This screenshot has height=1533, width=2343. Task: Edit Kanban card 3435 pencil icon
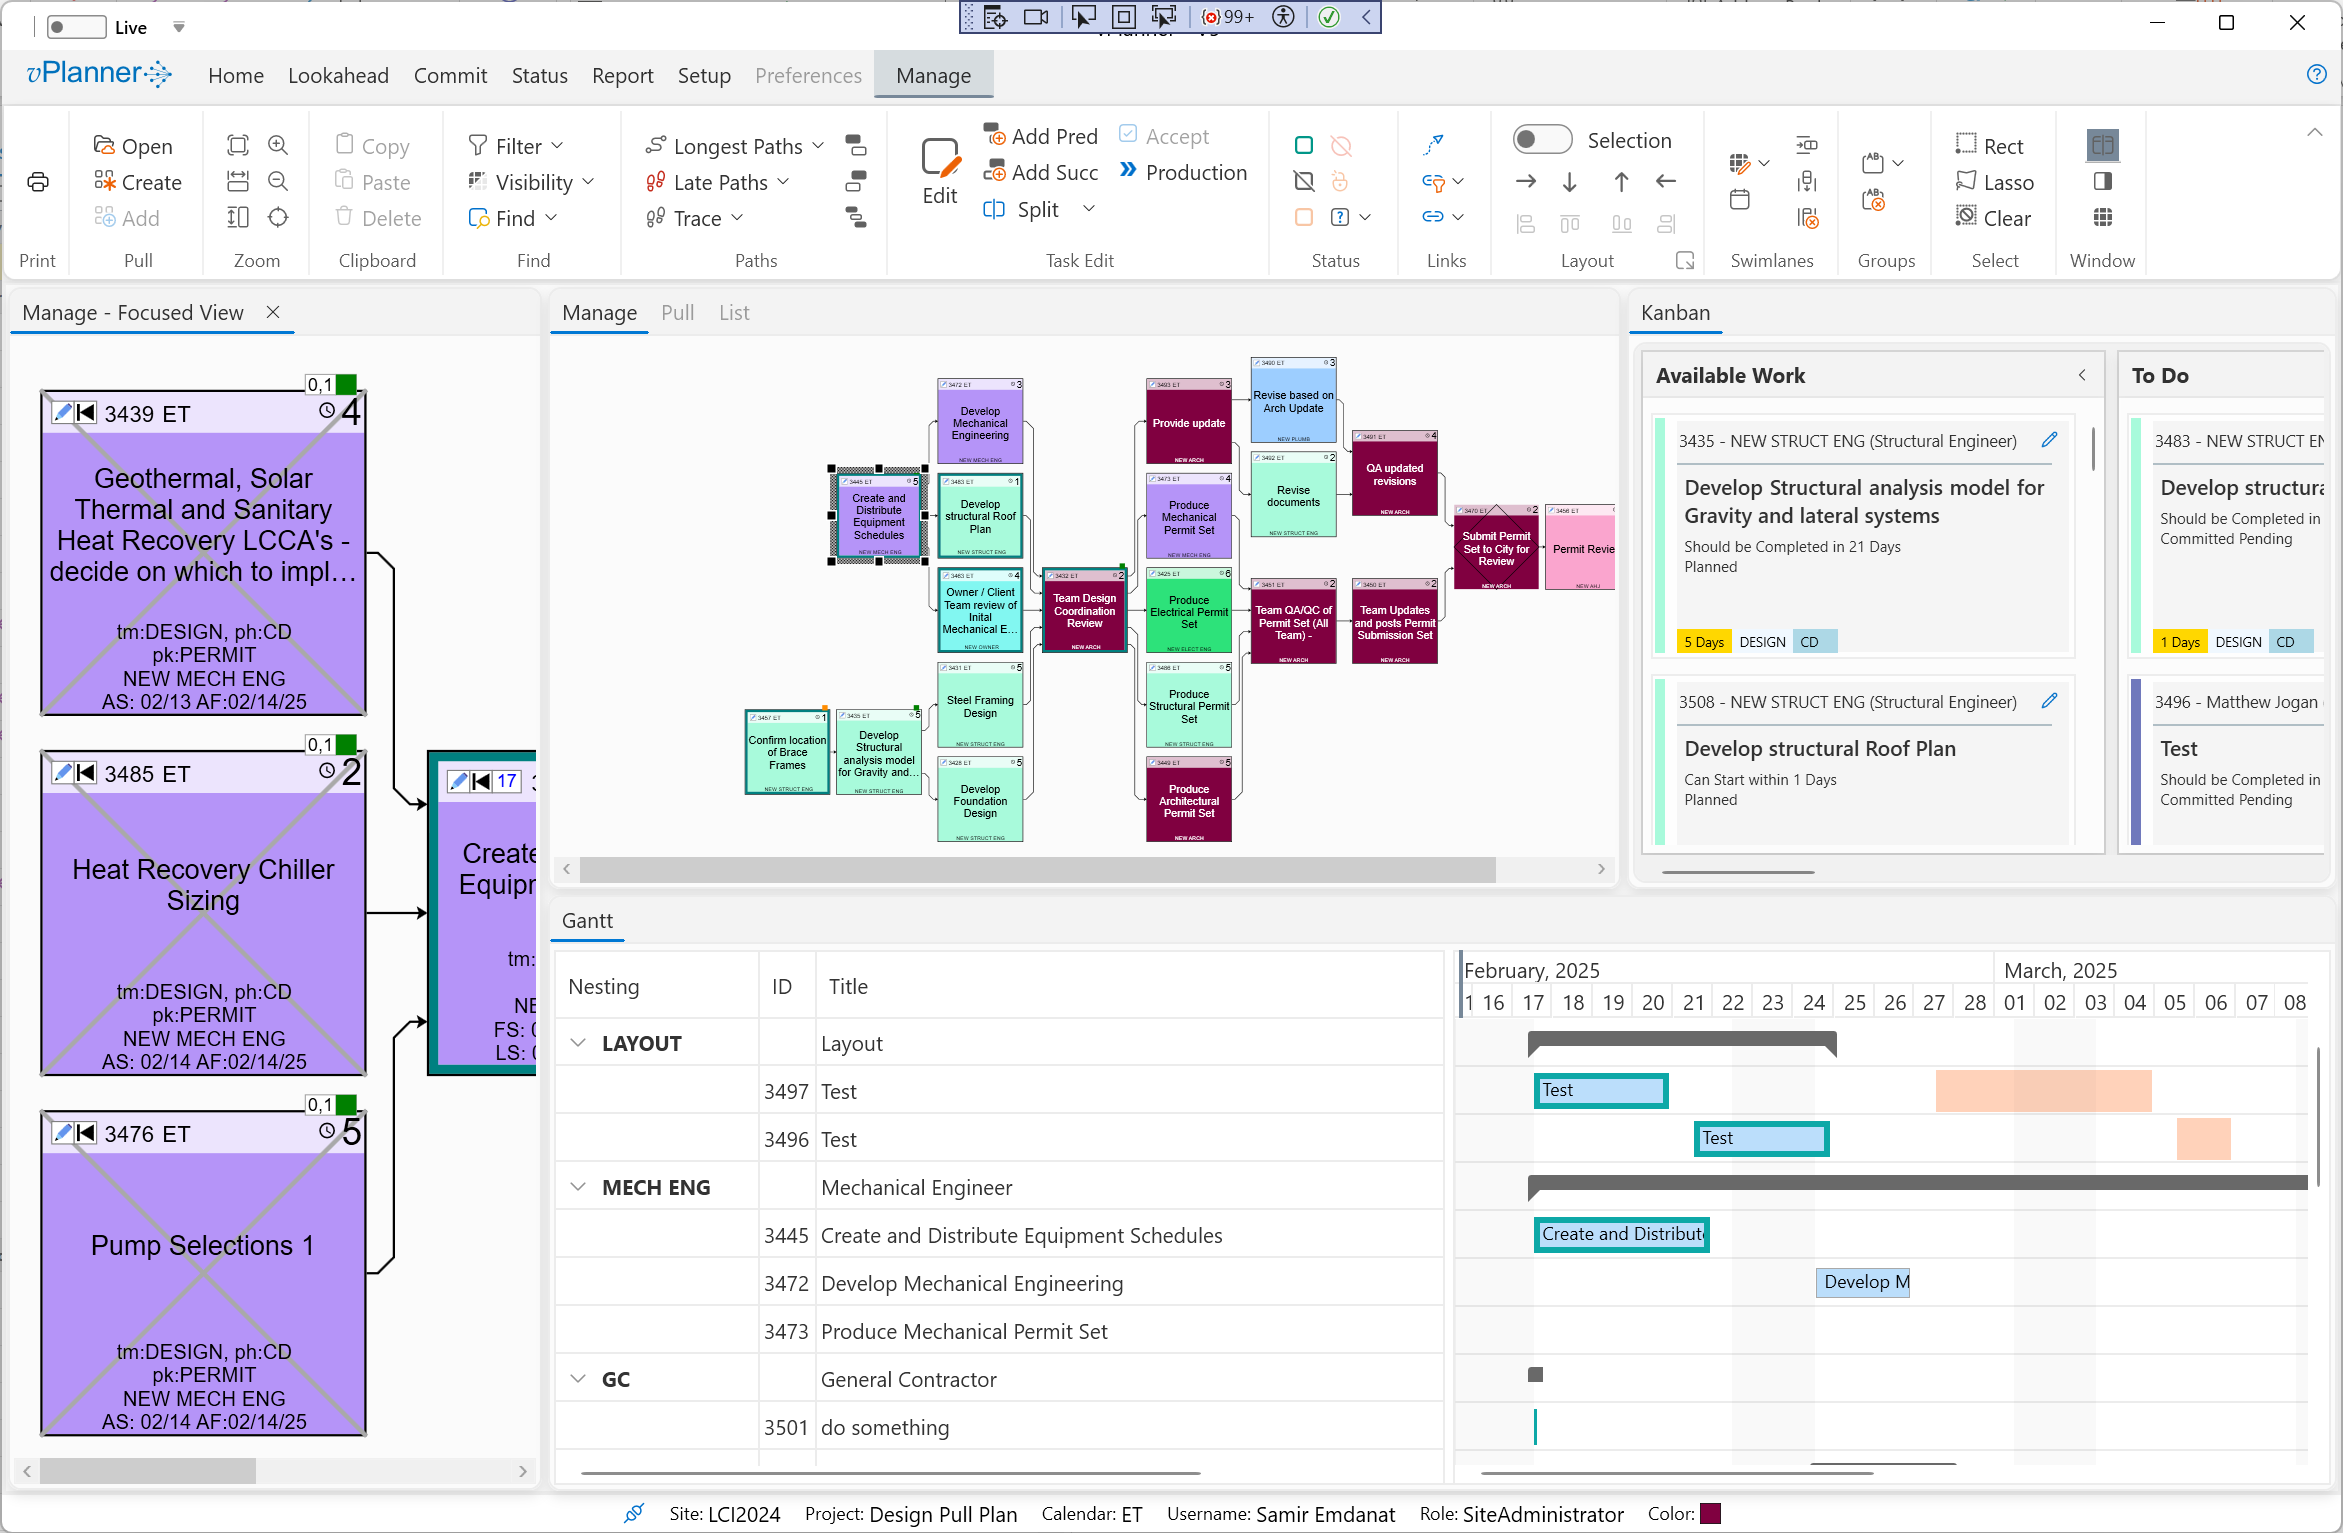pos(2049,440)
